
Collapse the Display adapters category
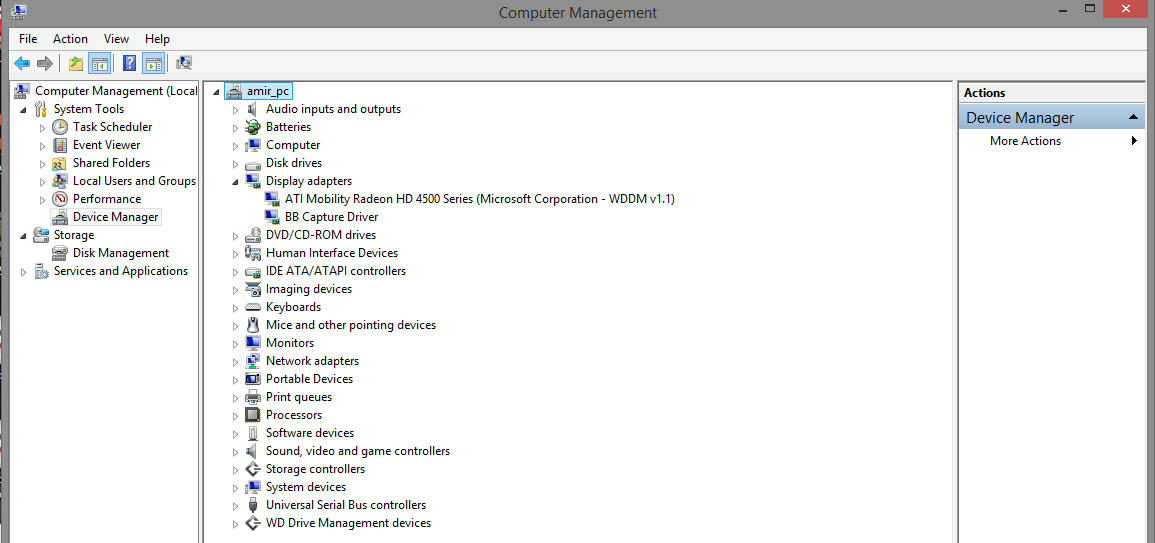[236, 182]
